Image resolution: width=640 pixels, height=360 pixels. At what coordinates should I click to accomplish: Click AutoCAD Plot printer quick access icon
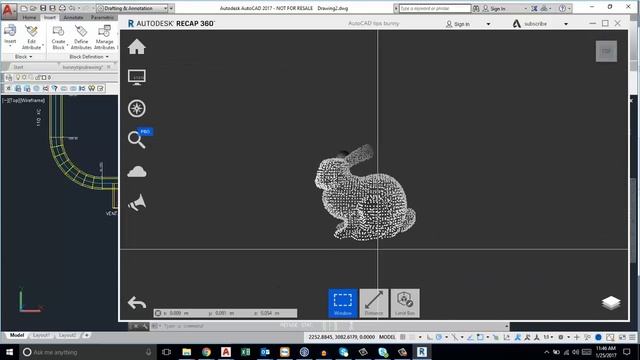point(62,8)
